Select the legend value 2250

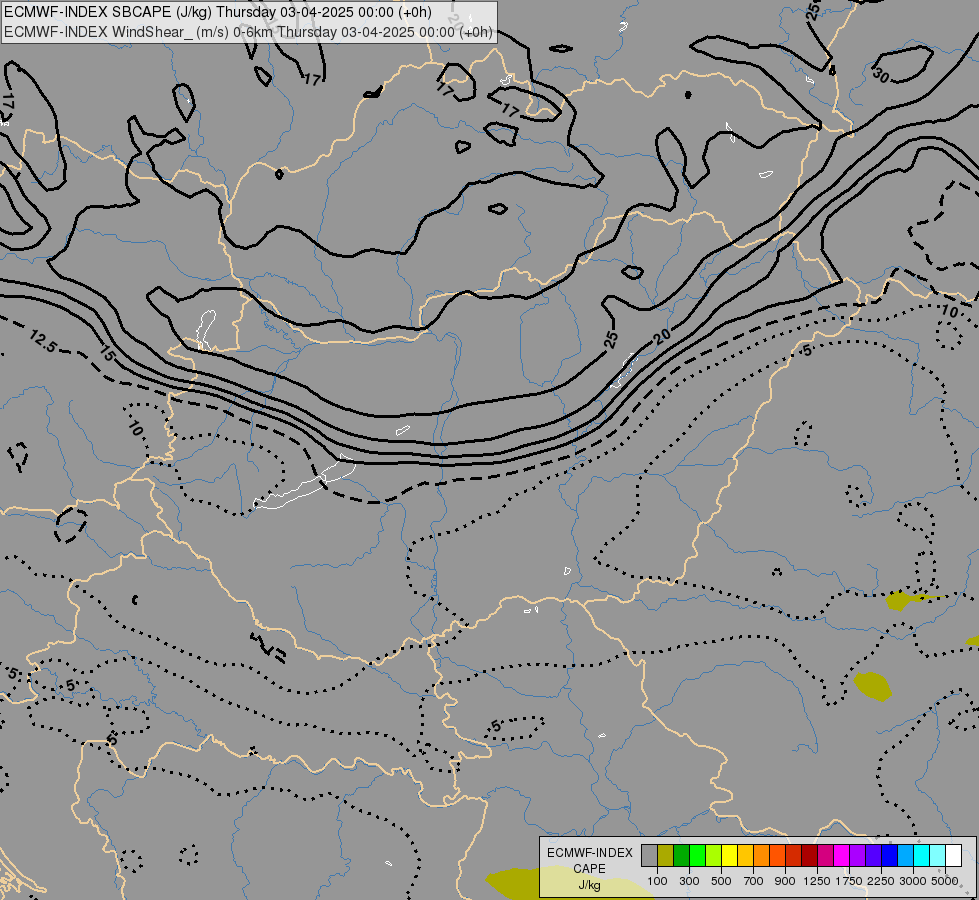(881, 881)
